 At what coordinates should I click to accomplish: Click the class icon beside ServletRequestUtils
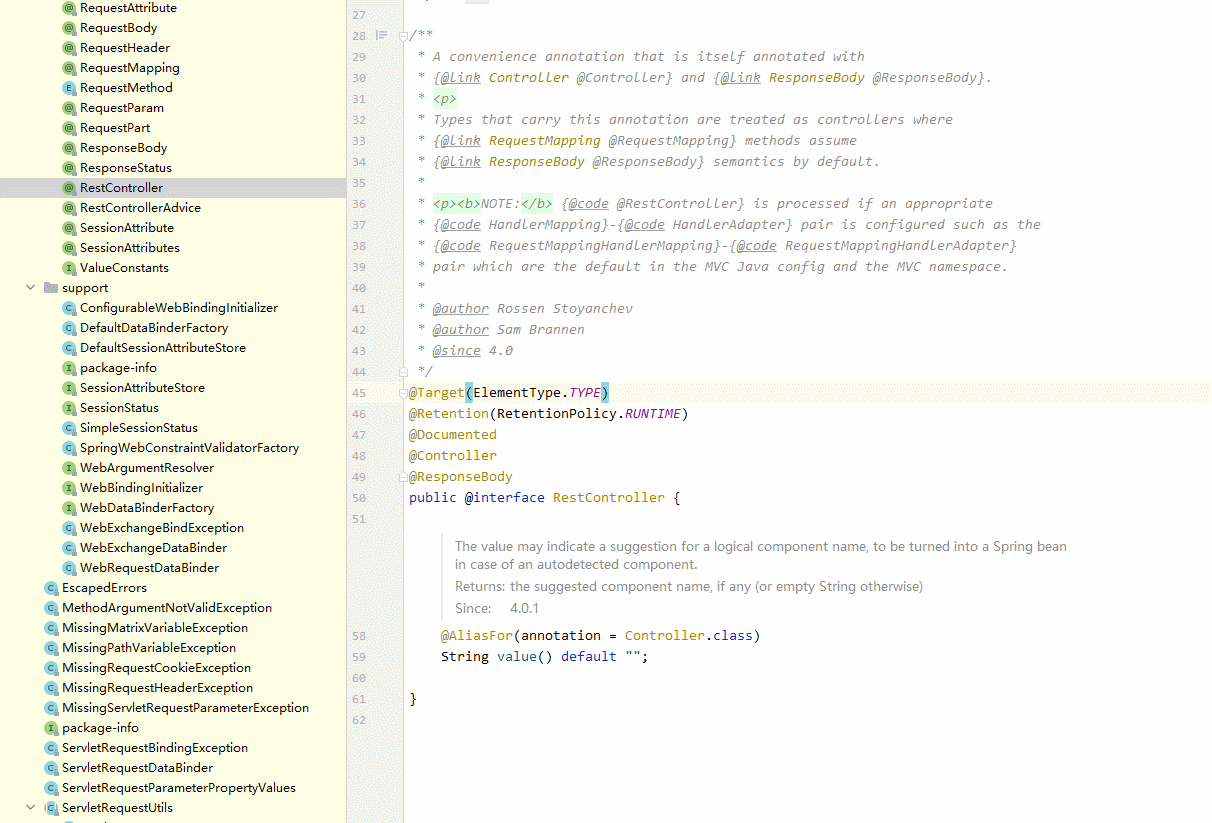[x=51, y=808]
